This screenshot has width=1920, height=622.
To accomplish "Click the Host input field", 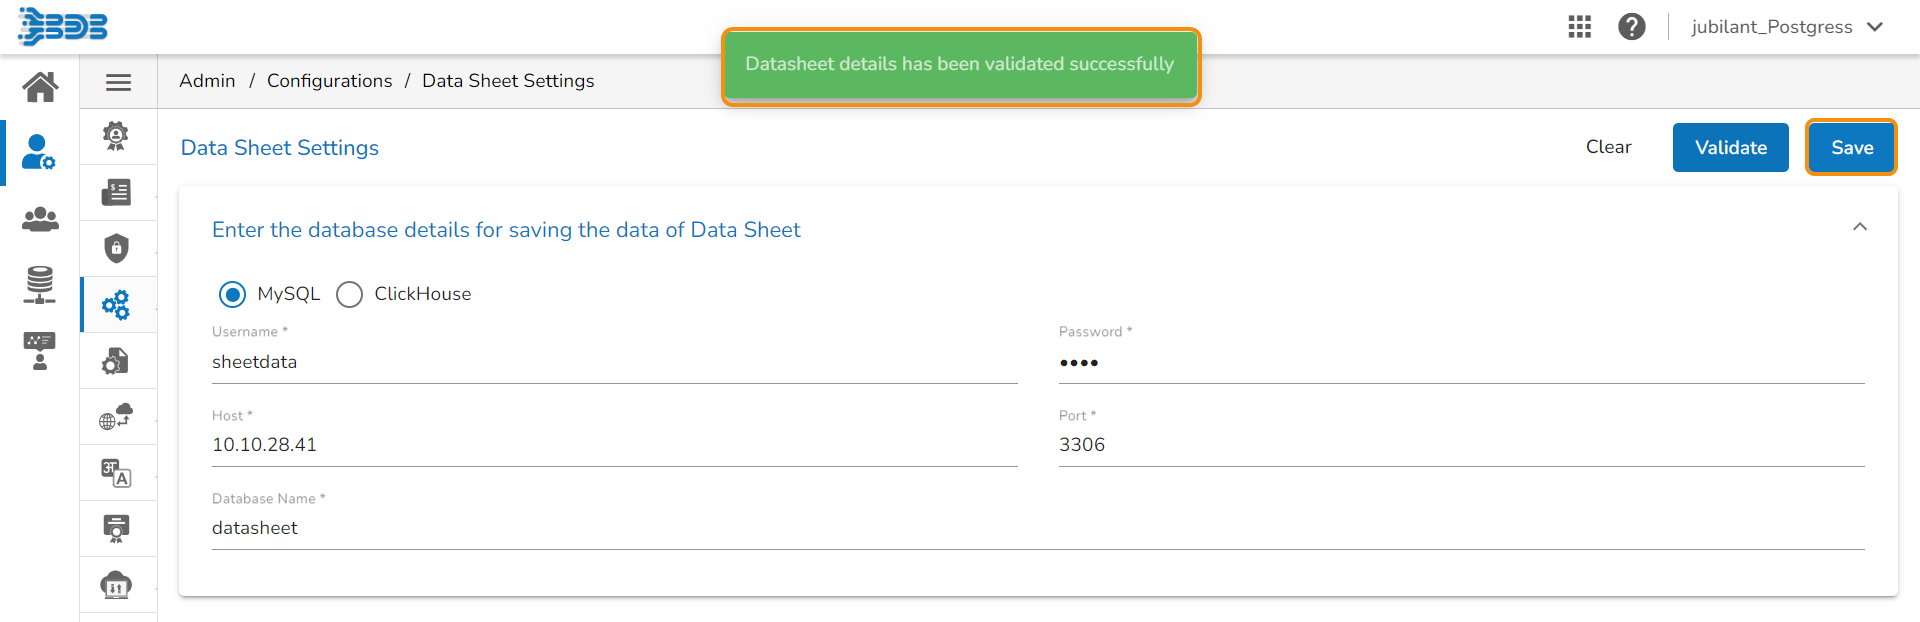I will [614, 445].
